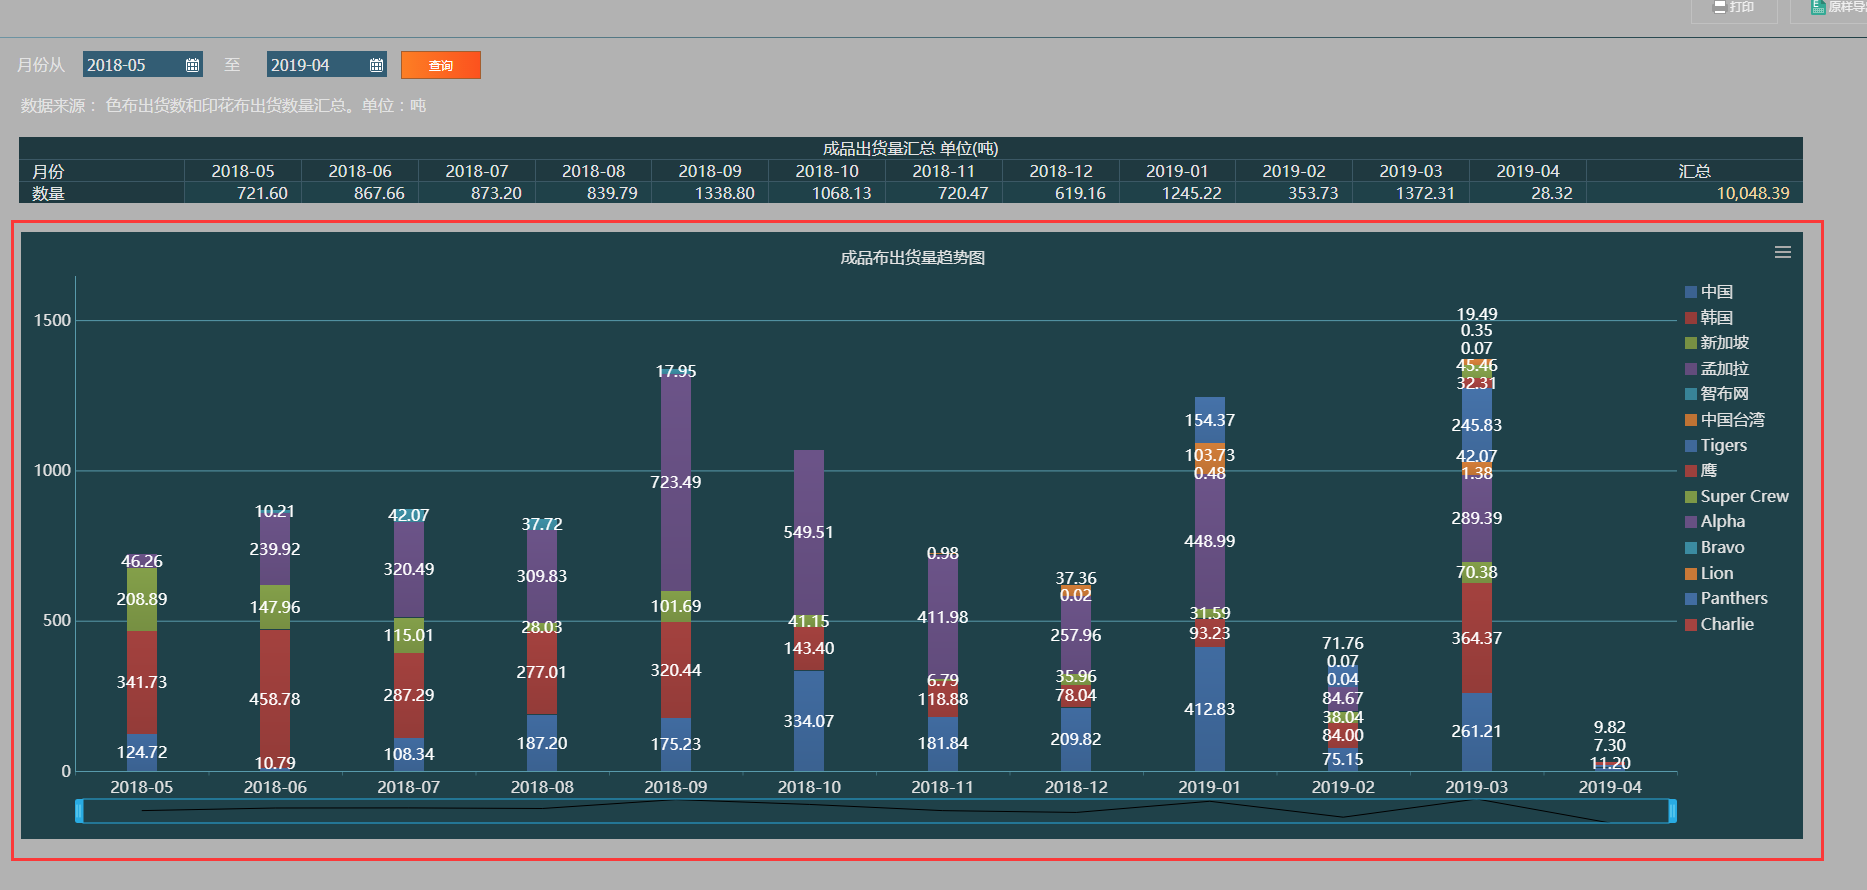Select the 1068.13 table cell

tap(827, 193)
